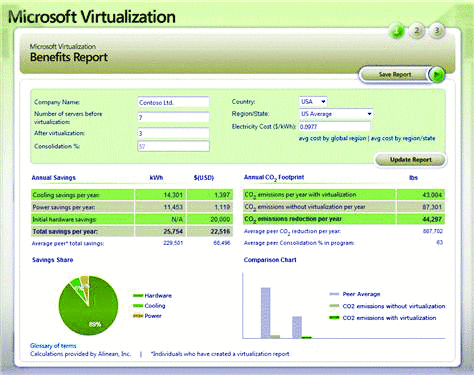Click green arrow beside Save Report
Viewport: 474px width, 375px height.
437,75
